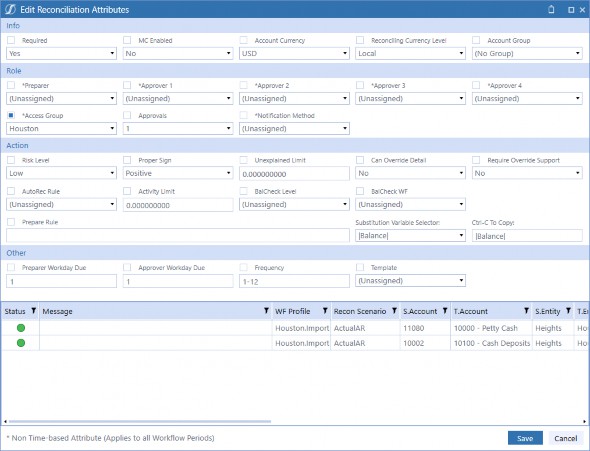This screenshot has height=451, width=590.
Task: Open the Account Currency USD dropdown
Action: click(294, 53)
